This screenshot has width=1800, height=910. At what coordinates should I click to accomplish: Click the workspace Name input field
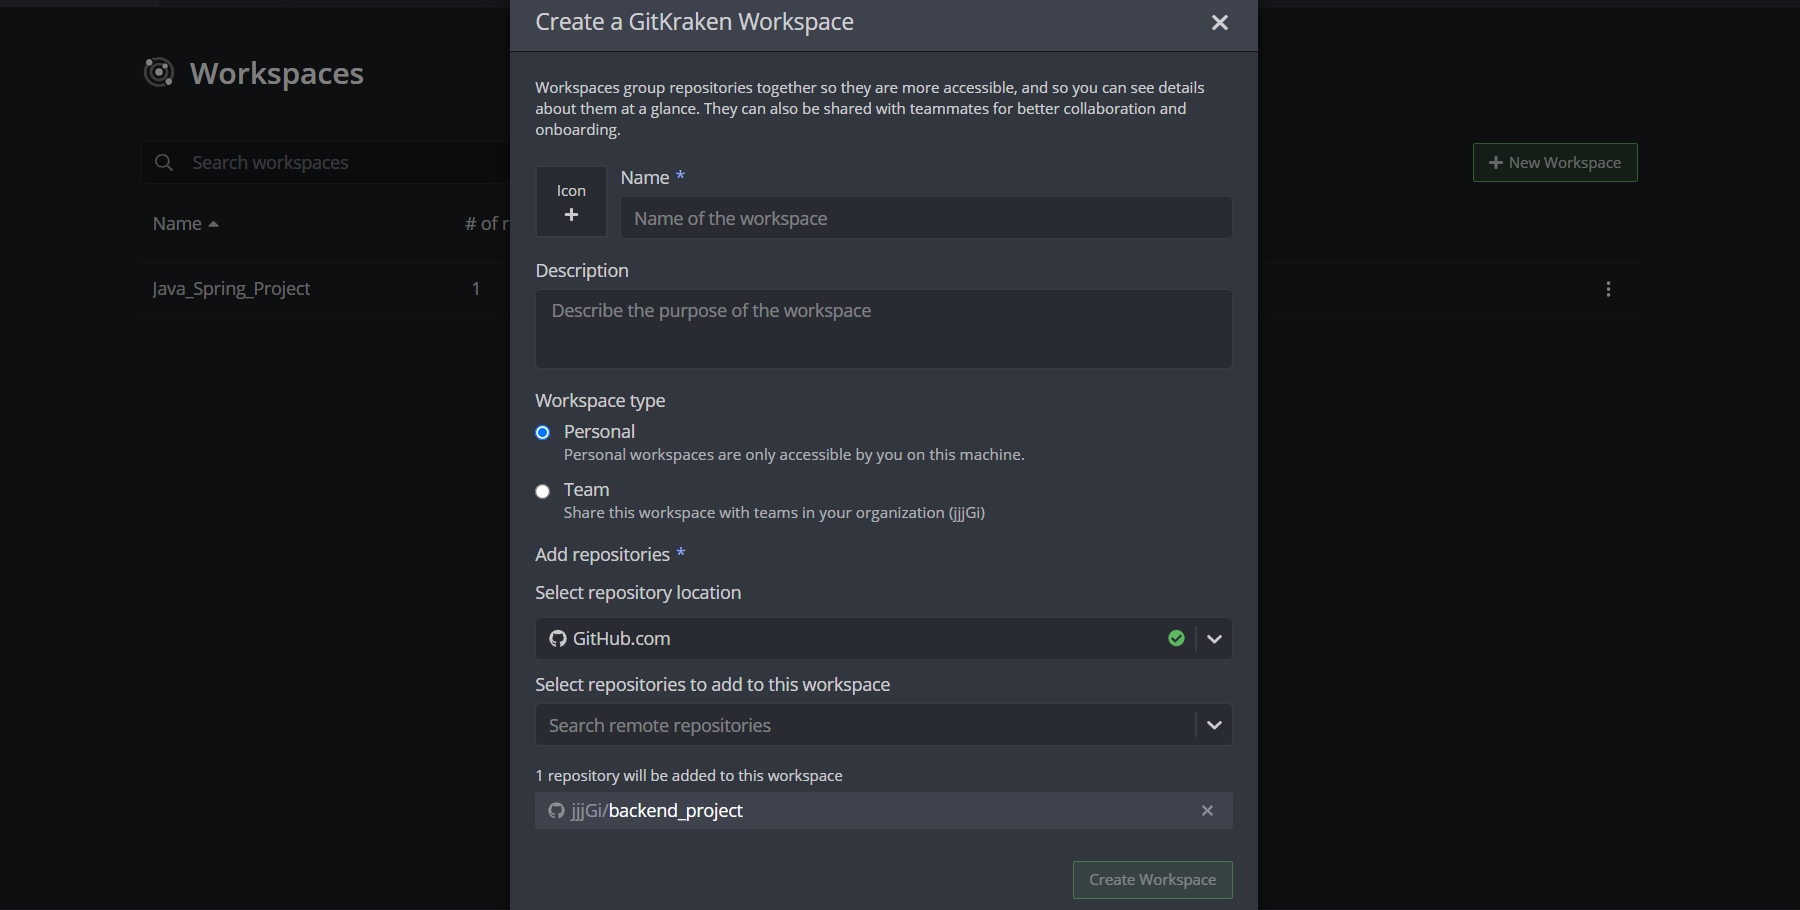925,217
